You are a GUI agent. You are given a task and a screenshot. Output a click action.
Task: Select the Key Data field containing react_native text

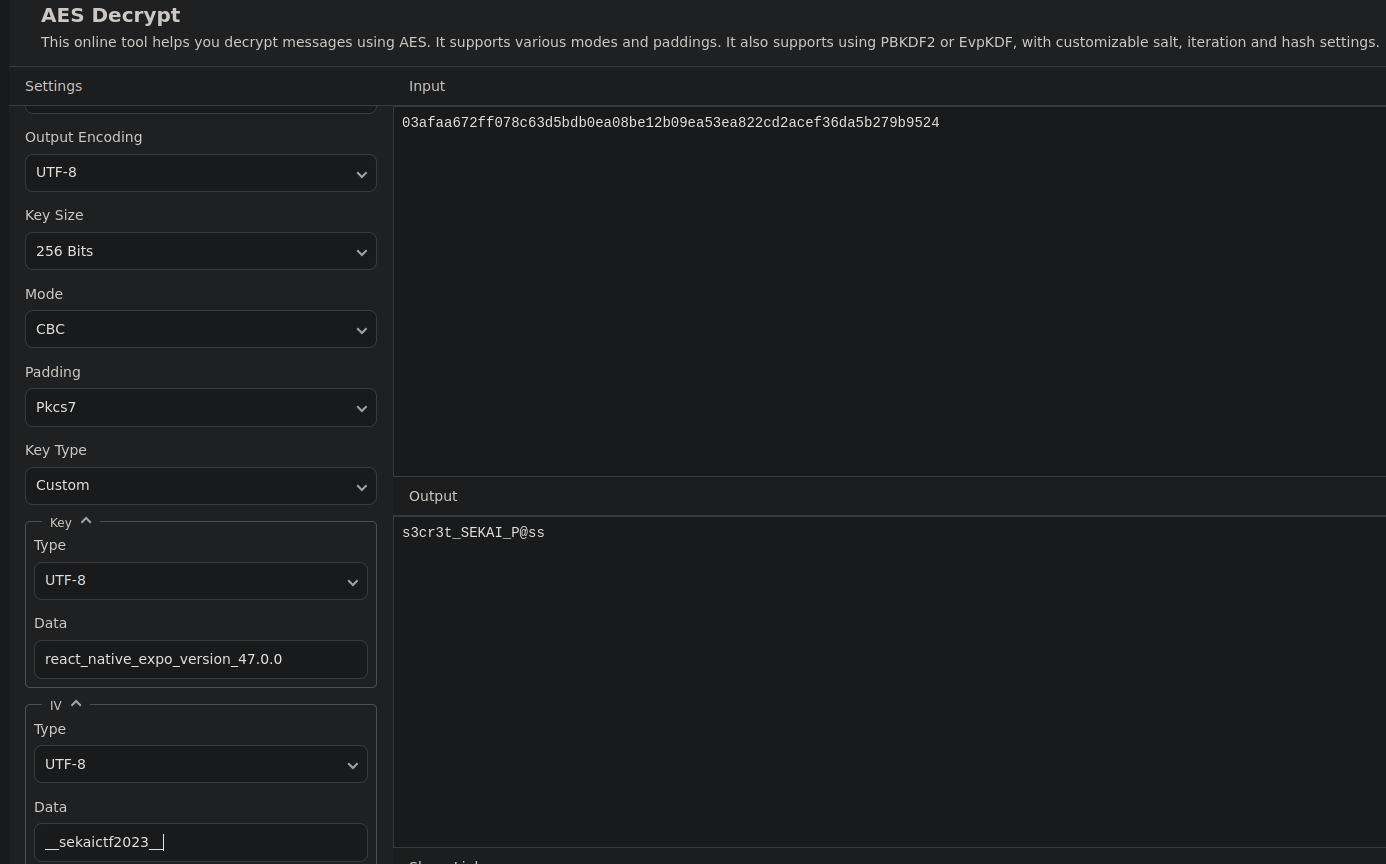pos(200,659)
